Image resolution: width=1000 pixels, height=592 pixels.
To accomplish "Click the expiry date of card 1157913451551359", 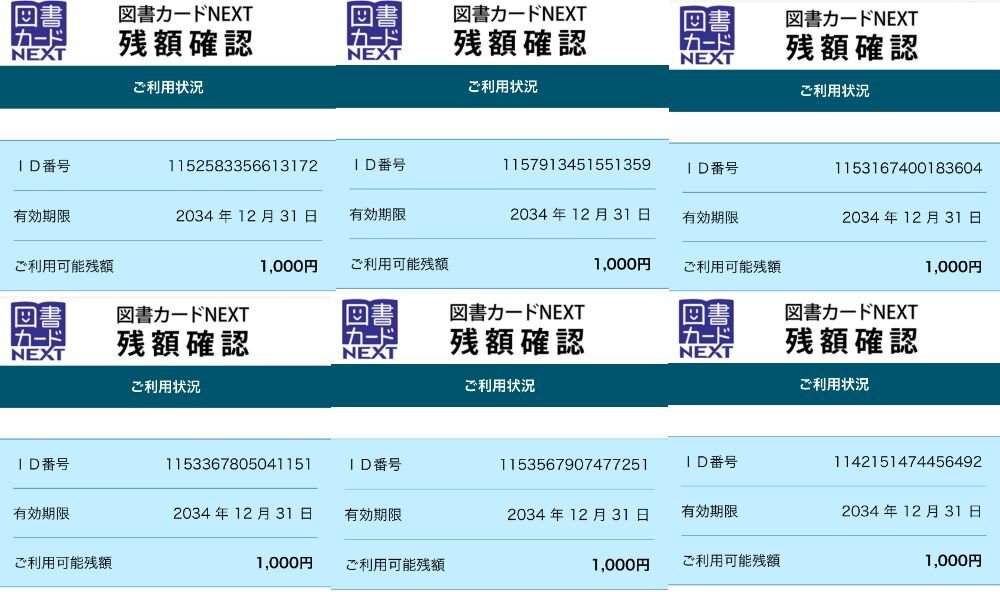I will point(580,215).
